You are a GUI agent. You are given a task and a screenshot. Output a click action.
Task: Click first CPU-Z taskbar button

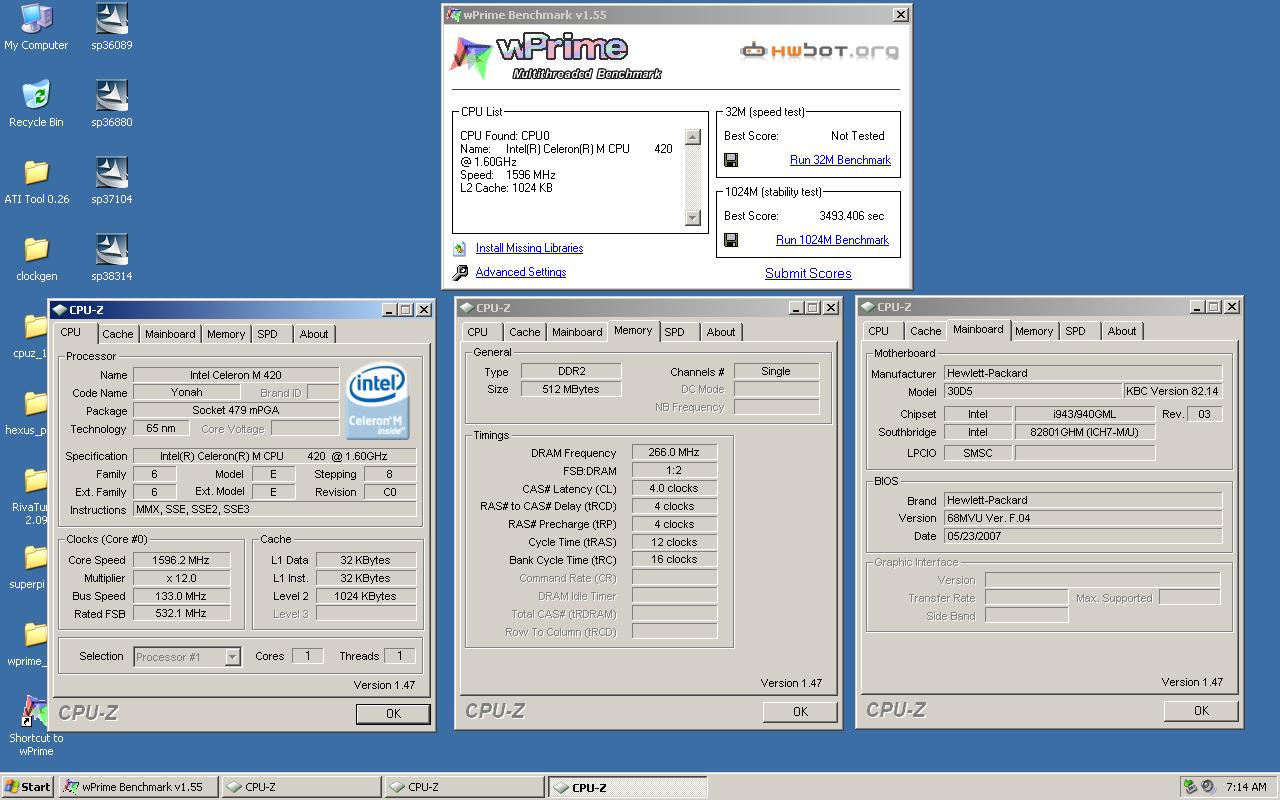[301, 787]
